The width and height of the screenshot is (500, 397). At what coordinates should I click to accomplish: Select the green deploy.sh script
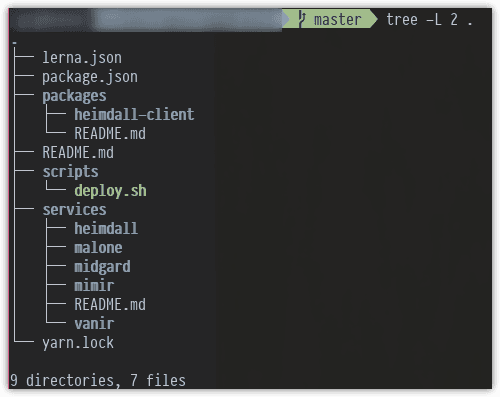pos(110,191)
